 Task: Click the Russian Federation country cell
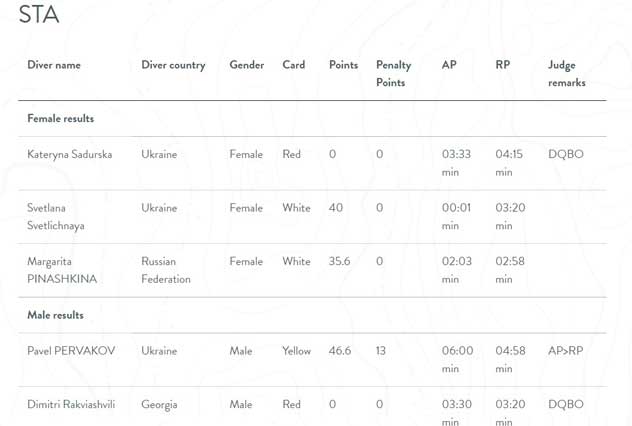pyautogui.click(x=166, y=270)
